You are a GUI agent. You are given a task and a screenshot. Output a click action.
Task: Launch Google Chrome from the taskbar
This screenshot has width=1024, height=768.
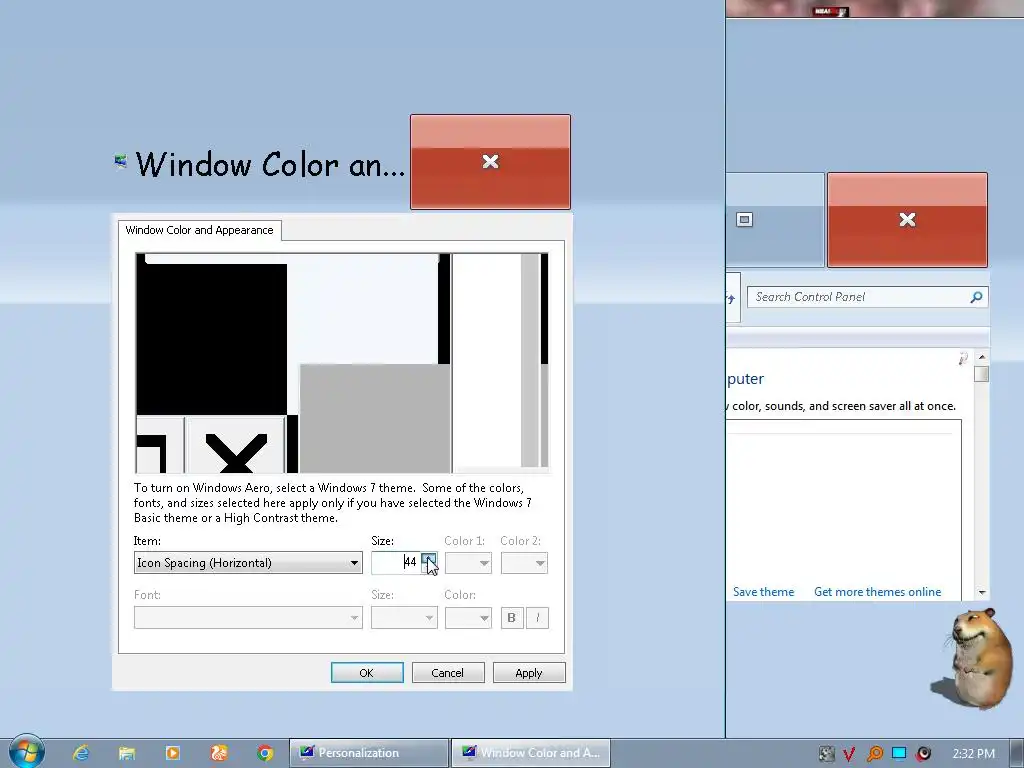pos(264,753)
